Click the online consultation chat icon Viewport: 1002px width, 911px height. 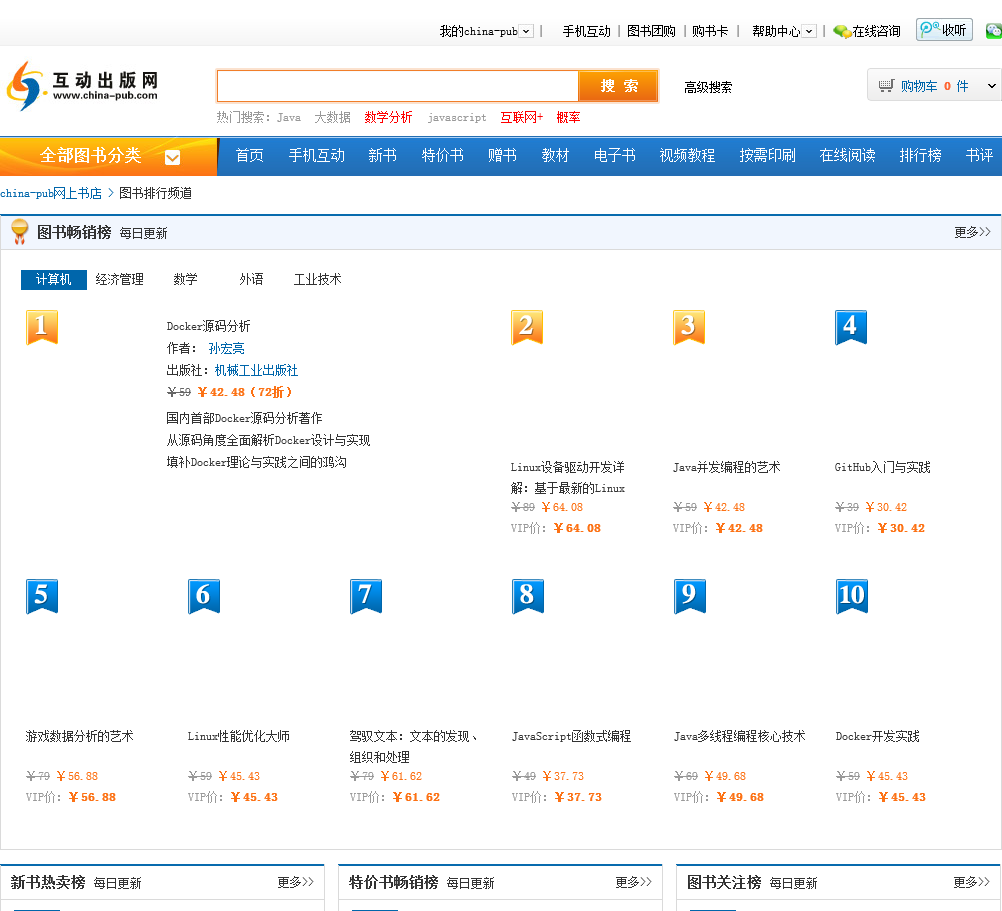tap(842, 31)
